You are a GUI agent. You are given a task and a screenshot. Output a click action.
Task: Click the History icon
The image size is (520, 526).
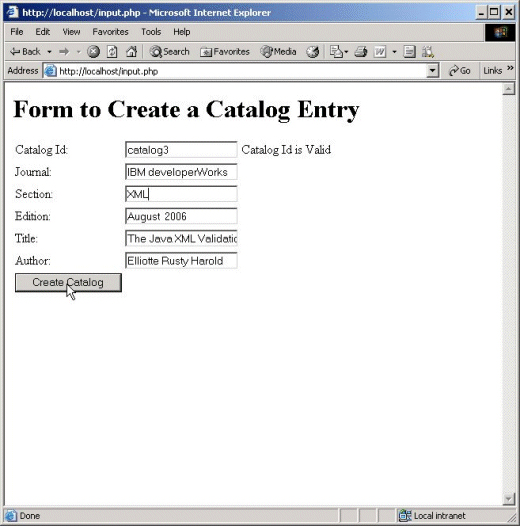click(312, 52)
